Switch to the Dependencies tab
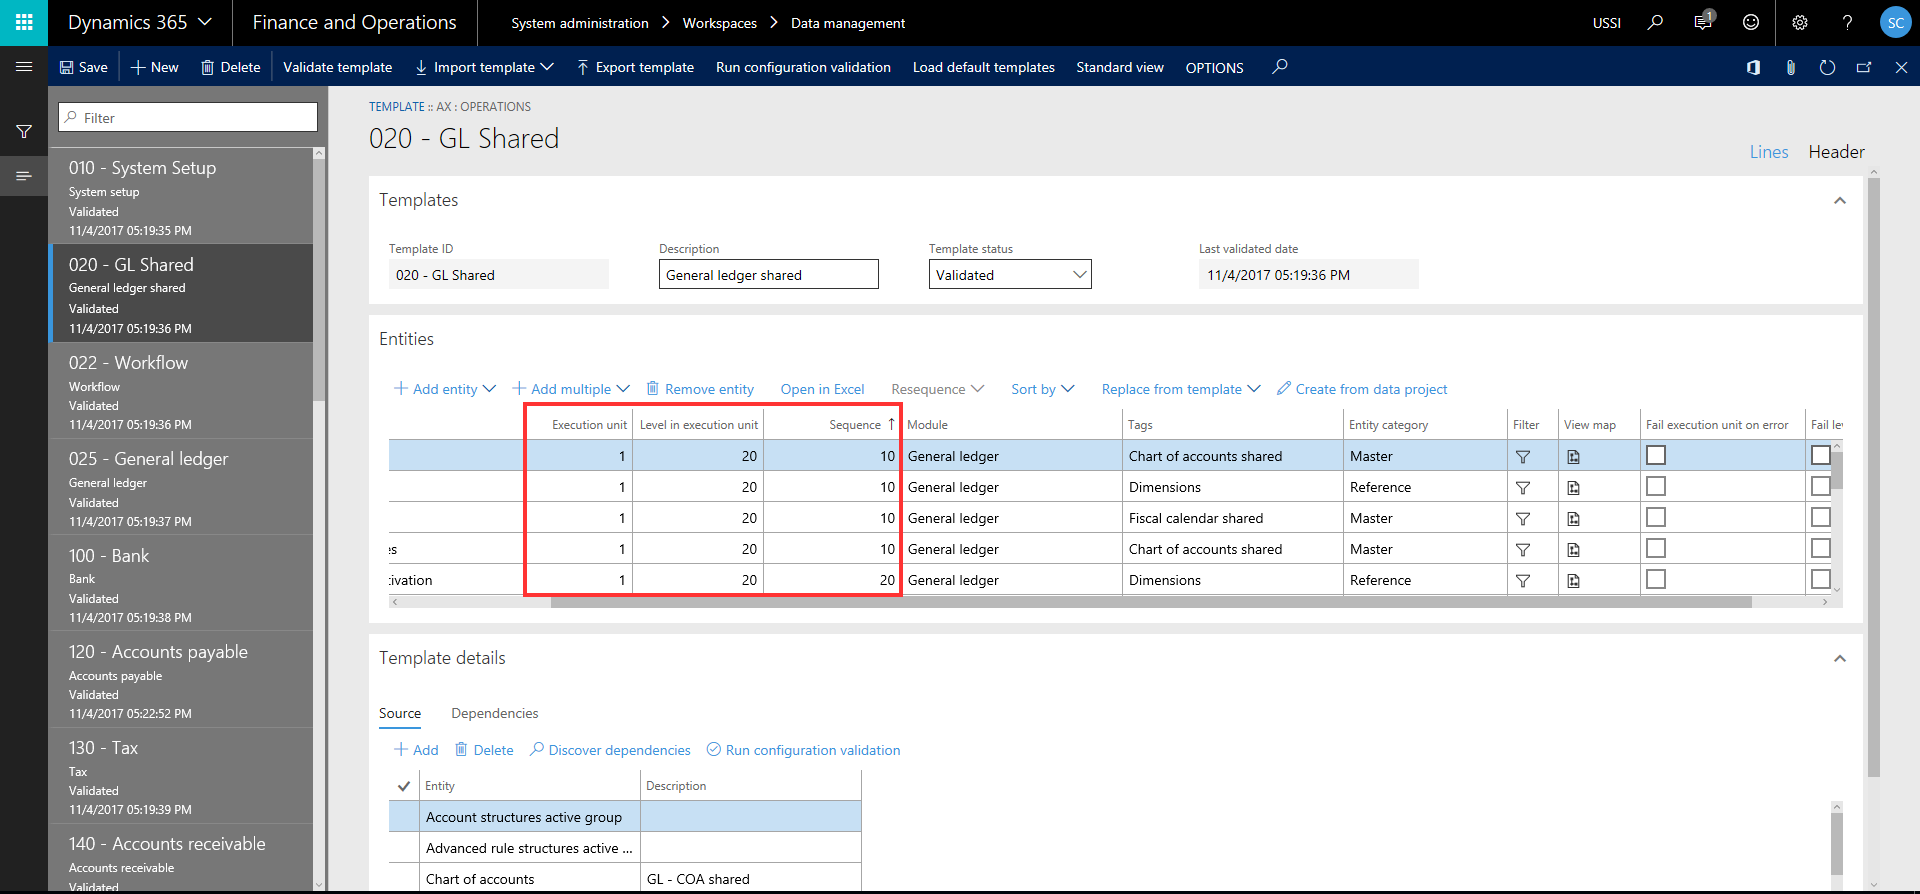The image size is (1920, 894). [x=494, y=713]
